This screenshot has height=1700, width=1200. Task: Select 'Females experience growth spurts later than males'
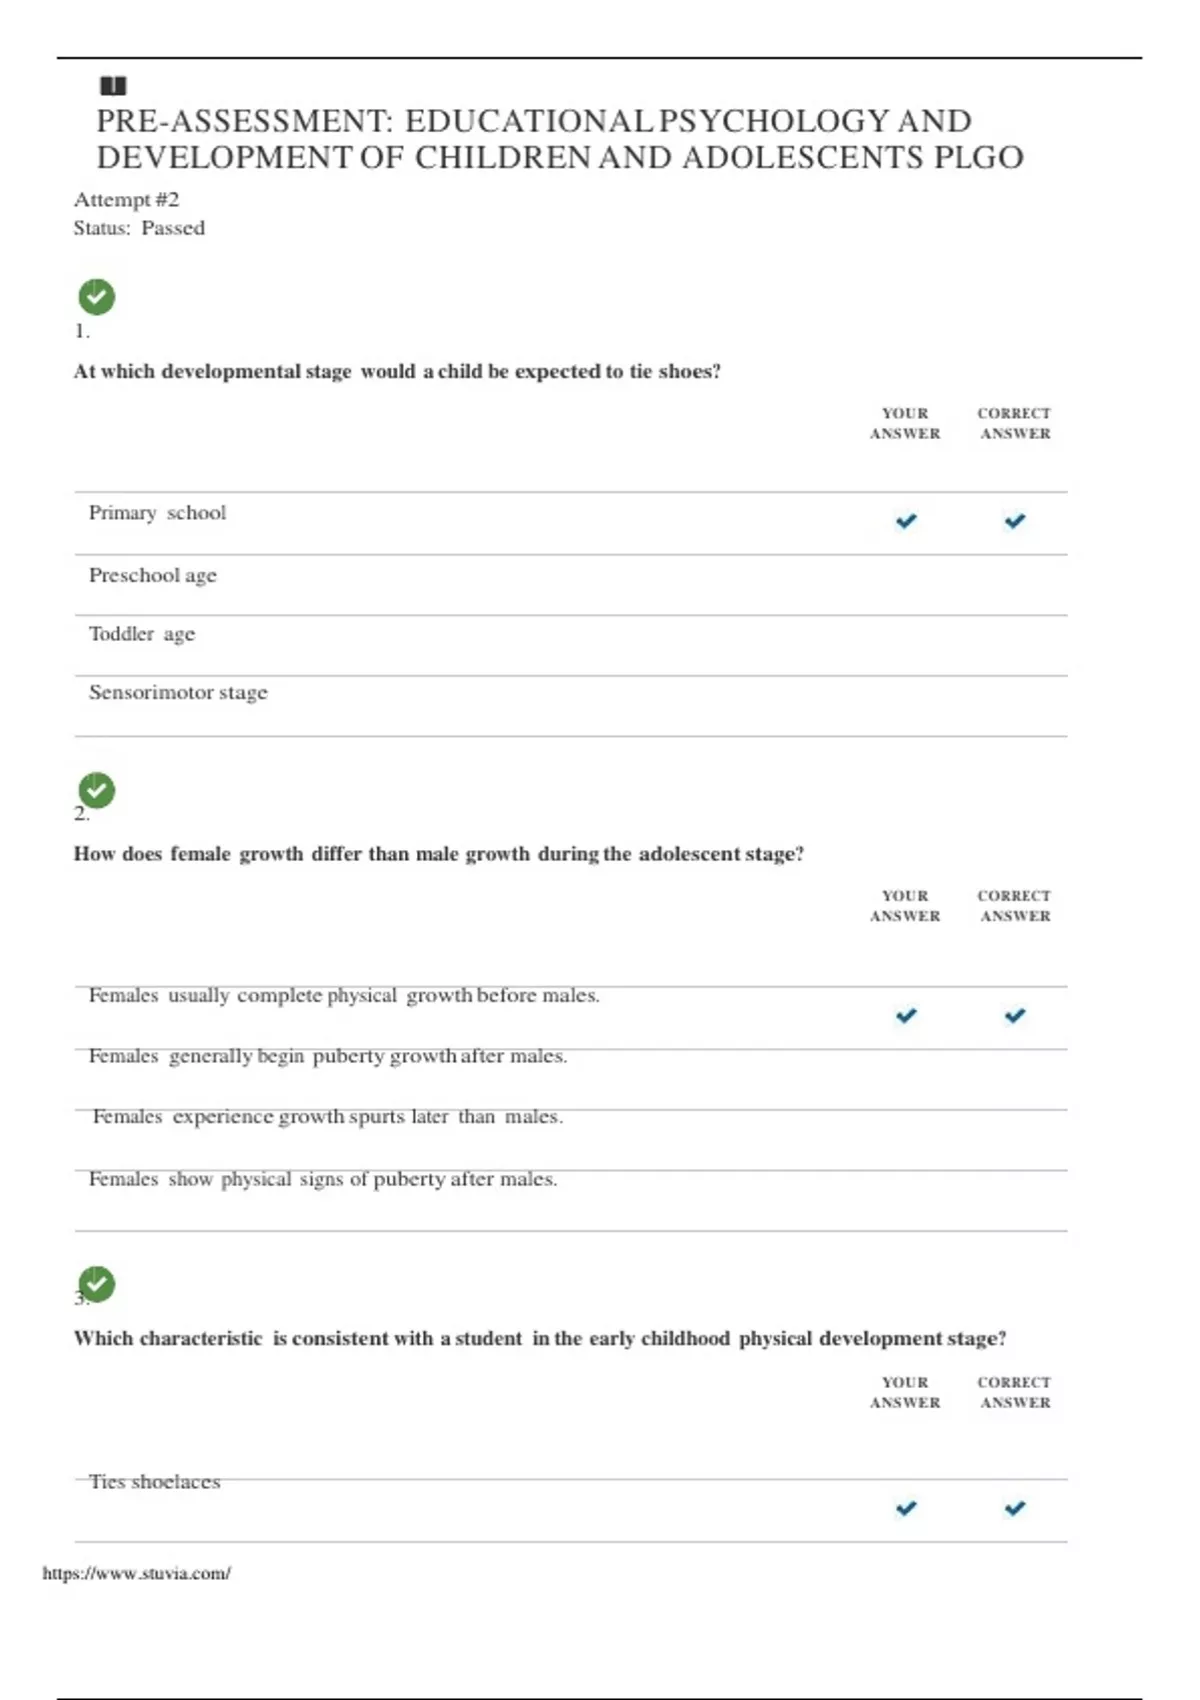pos(328,1117)
